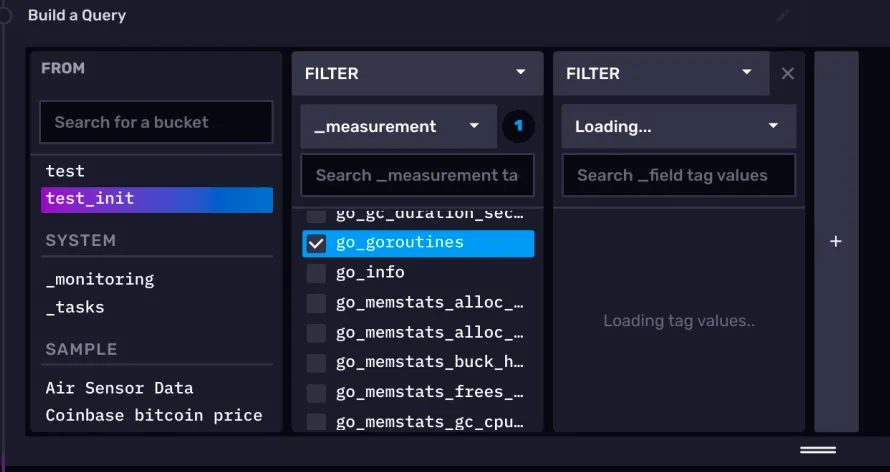Select the test_init bucket
The width and height of the screenshot is (890, 472).
pyautogui.click(x=156, y=199)
